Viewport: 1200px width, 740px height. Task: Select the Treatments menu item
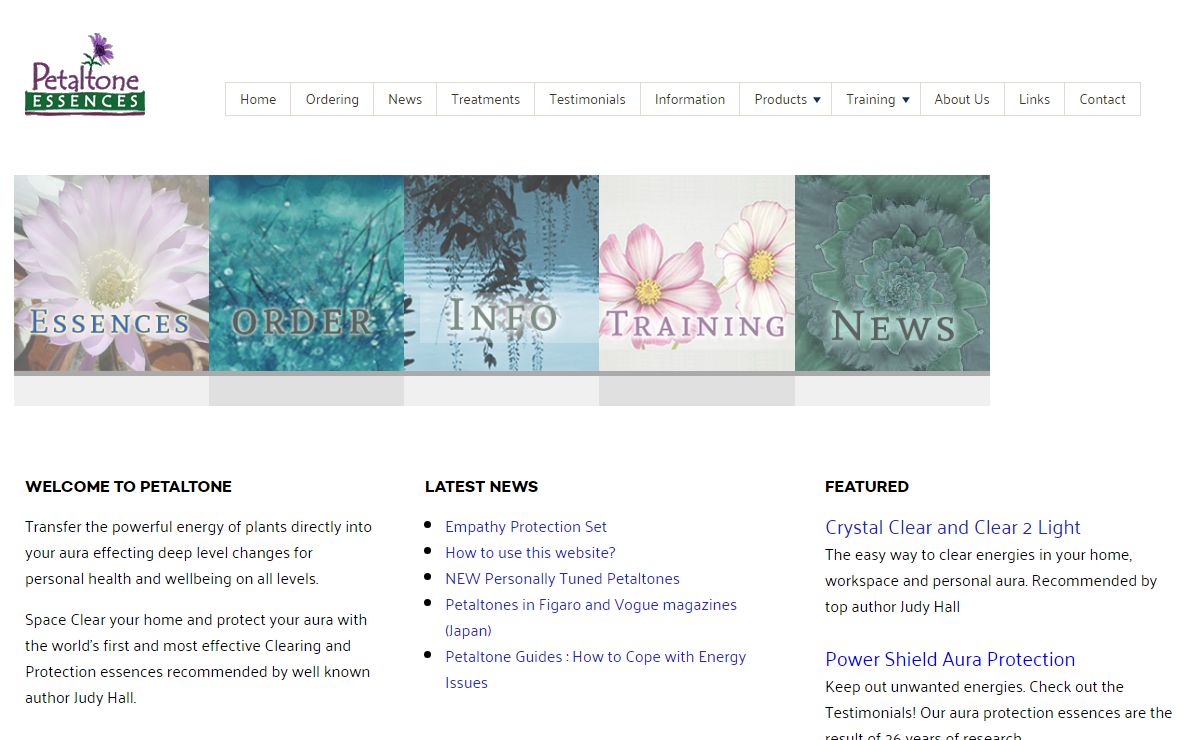(485, 99)
